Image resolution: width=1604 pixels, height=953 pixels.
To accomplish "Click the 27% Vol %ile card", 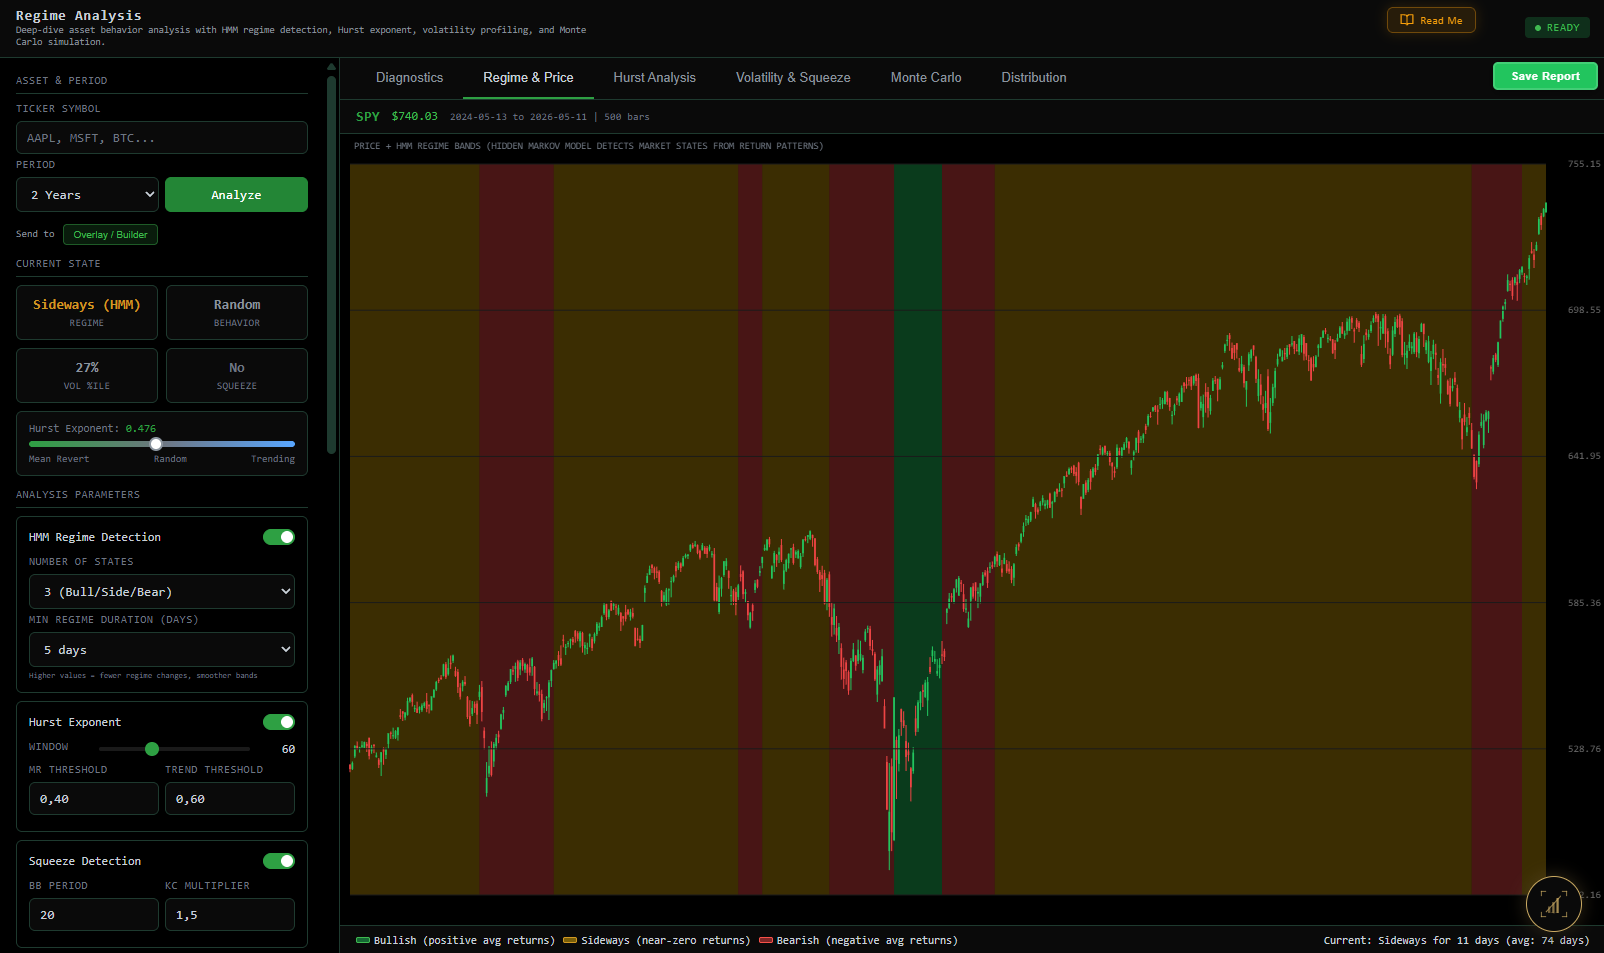I will 87,376.
